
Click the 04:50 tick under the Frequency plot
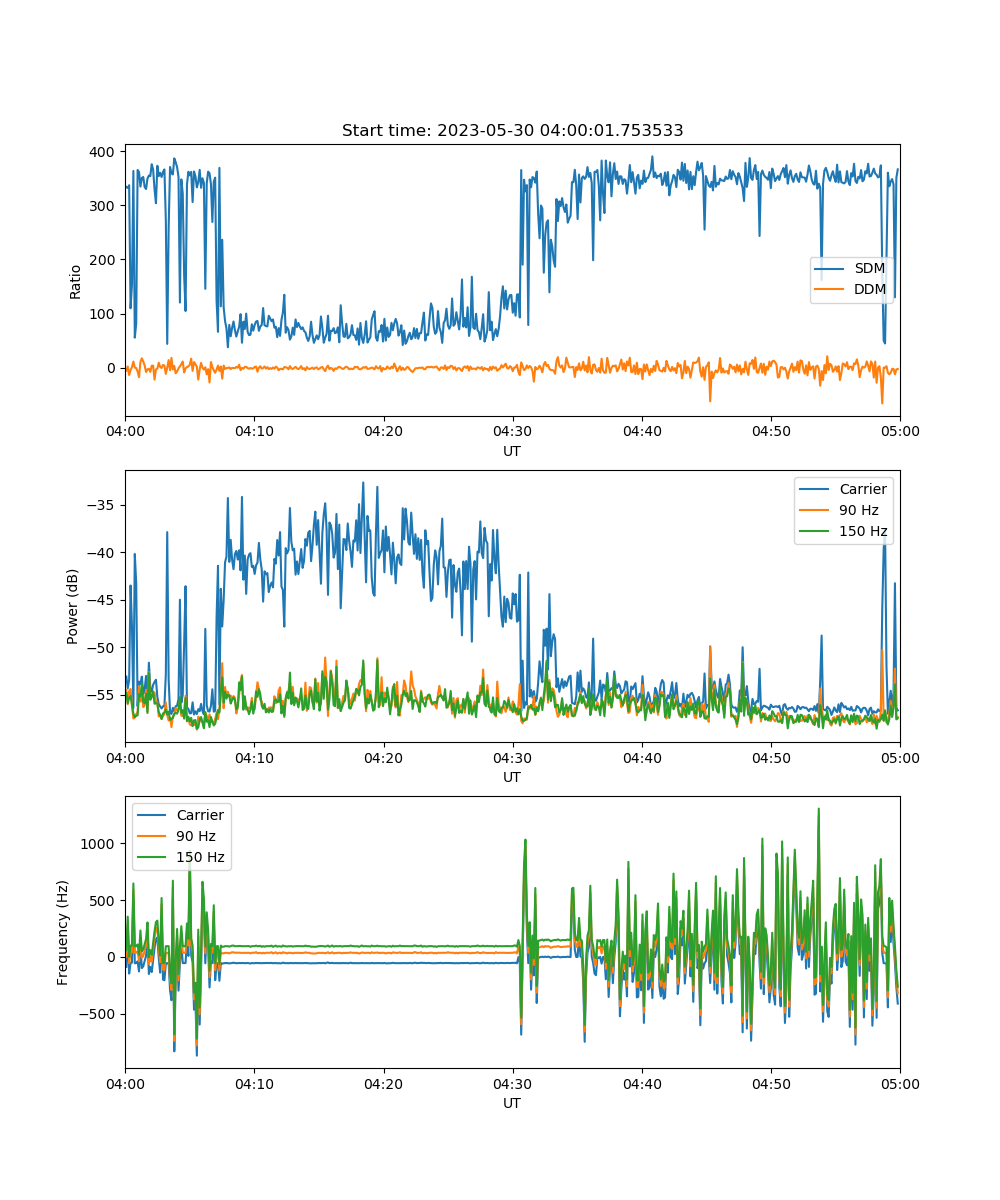[x=771, y=1083]
